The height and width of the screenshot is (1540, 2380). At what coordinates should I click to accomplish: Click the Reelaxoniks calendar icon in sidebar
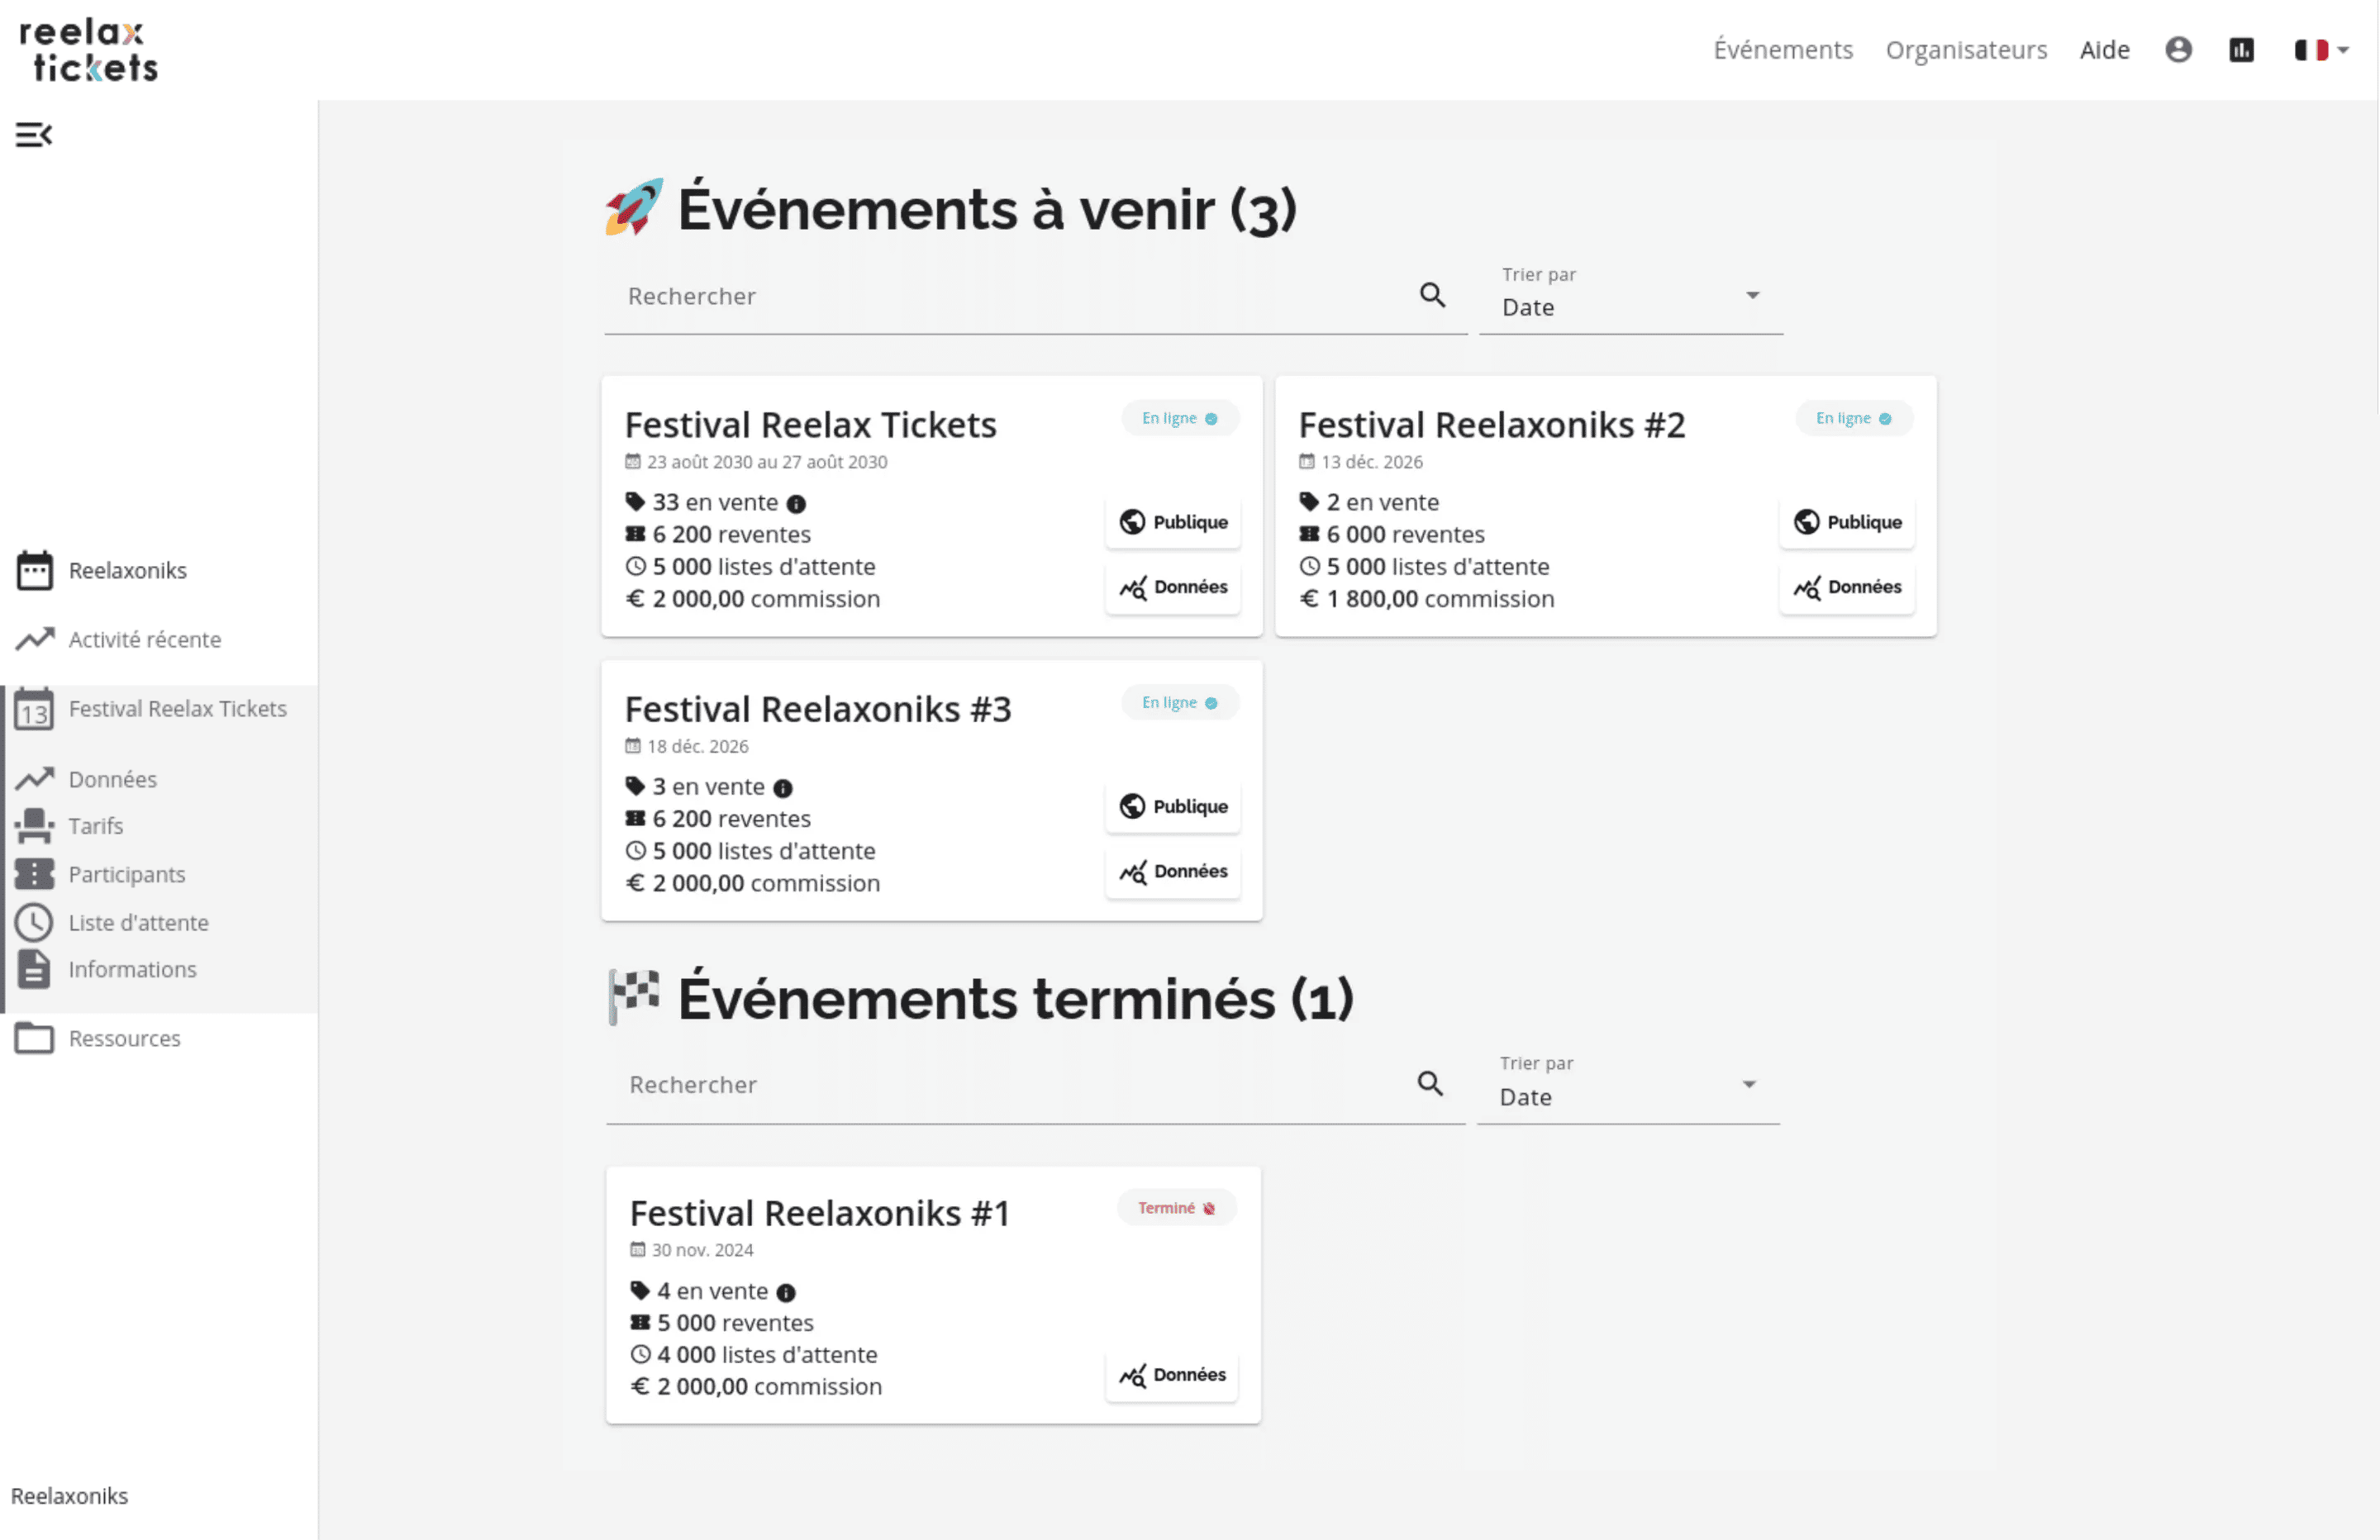[x=34, y=570]
